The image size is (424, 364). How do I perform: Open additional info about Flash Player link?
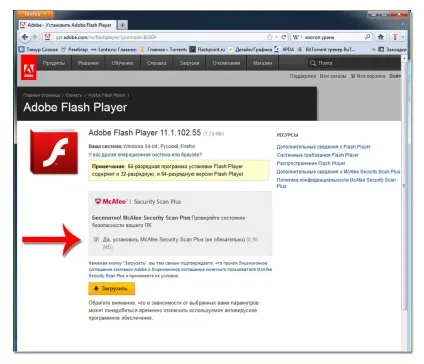[x=323, y=147]
